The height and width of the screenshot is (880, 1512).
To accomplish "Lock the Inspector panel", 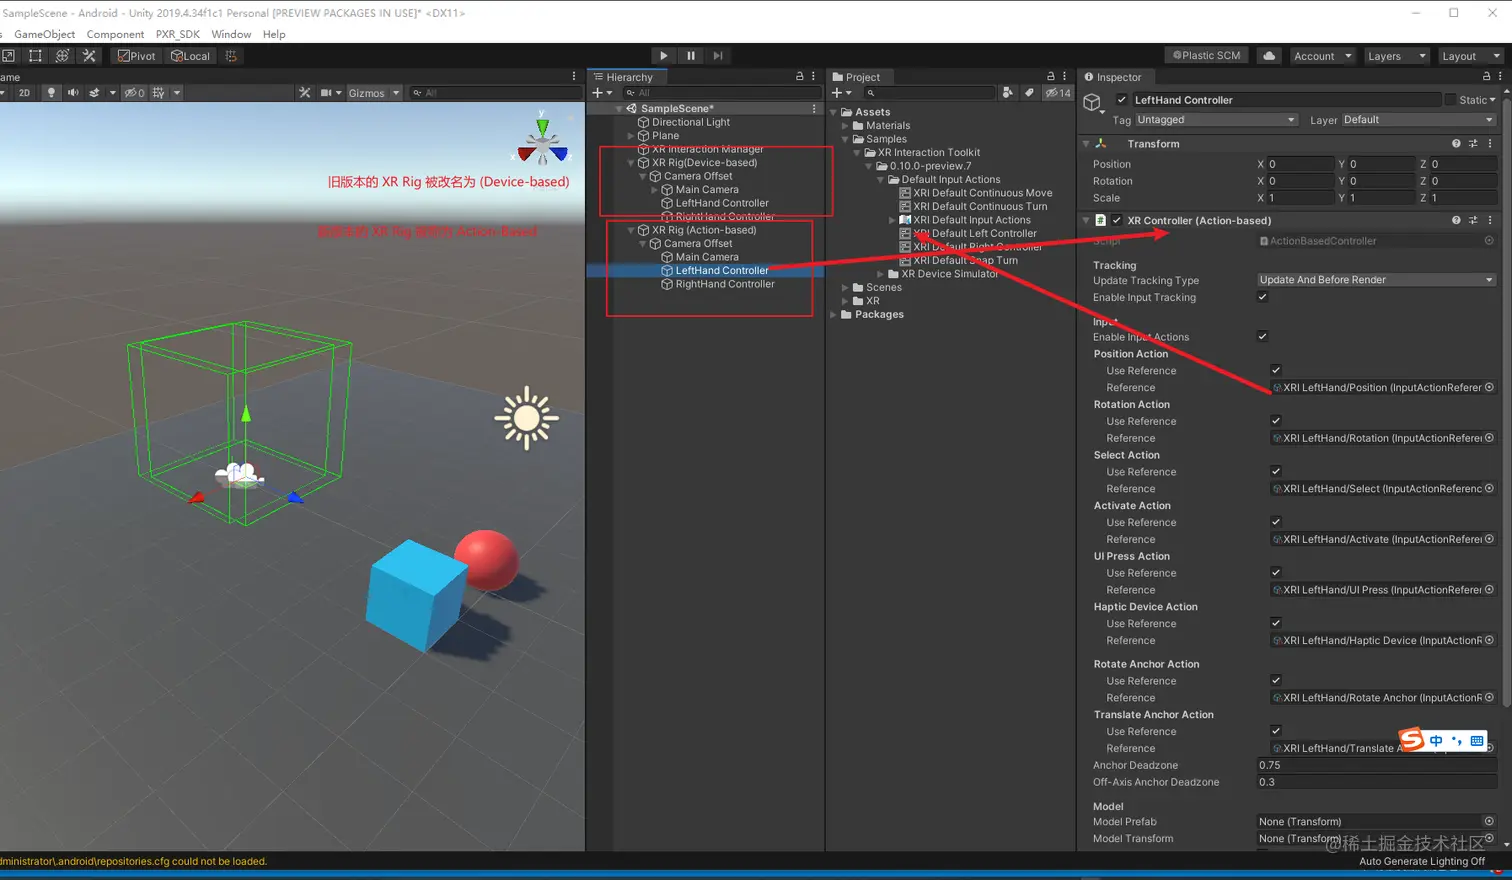I will 1486,76.
